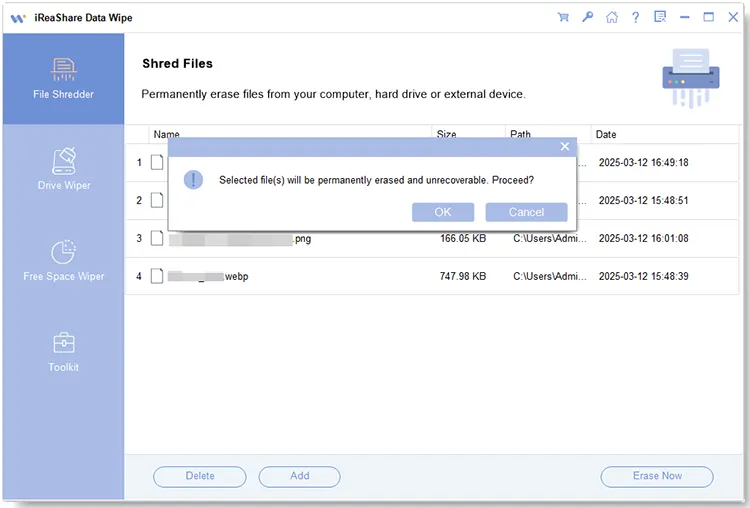Tick the checkbox for the .webp file
The height and width of the screenshot is (508, 750).
[x=157, y=276]
